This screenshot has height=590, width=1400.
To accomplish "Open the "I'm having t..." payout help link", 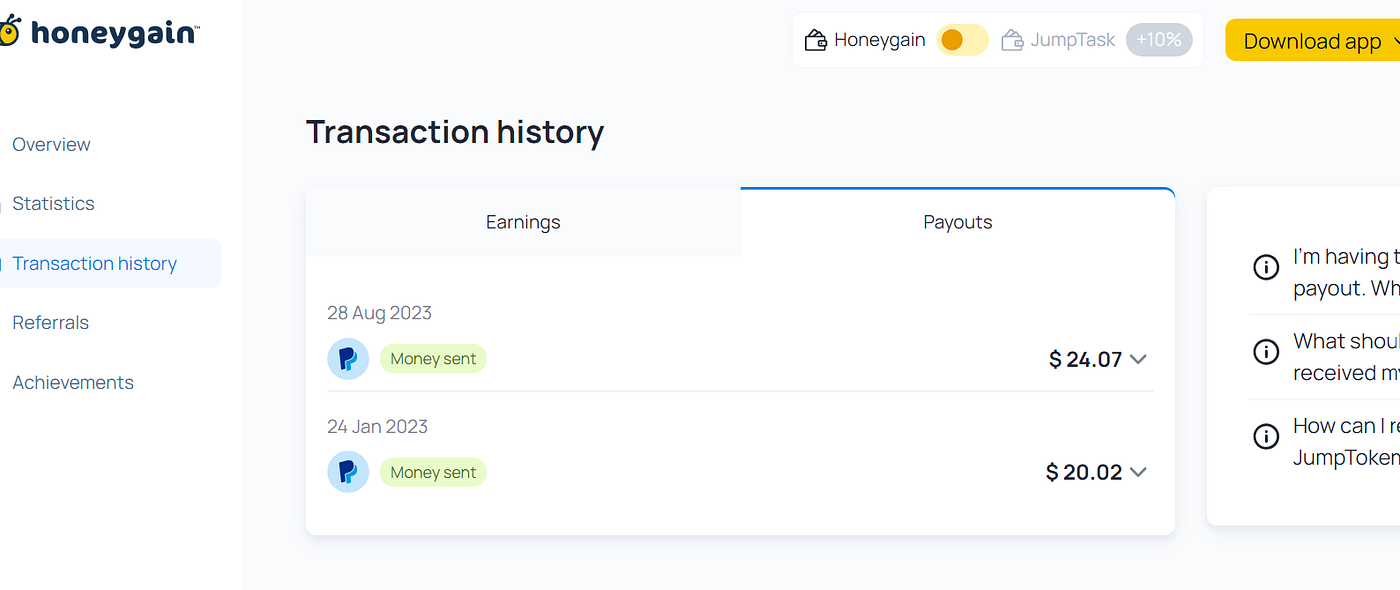I will pos(1346,272).
